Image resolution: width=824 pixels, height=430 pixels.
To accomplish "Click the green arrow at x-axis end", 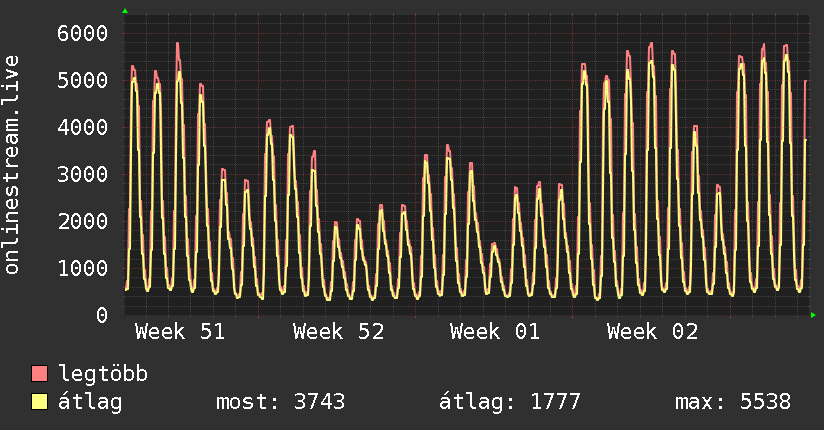I will pos(813,315).
